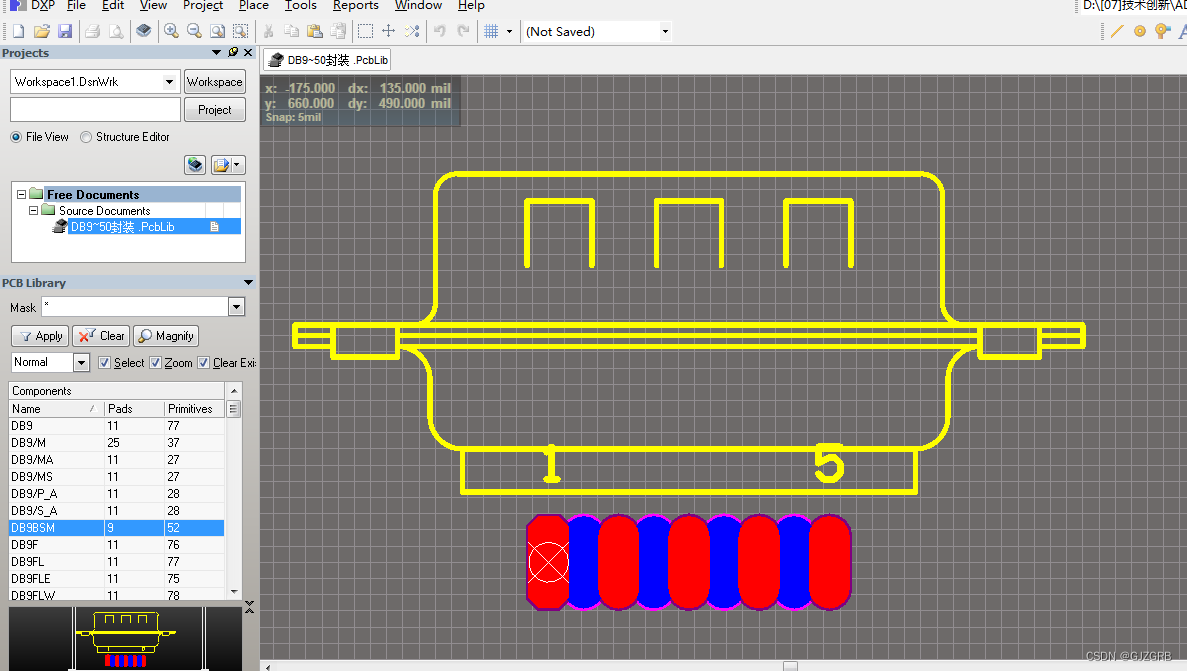This screenshot has width=1187, height=671.
Task: Click the Grid settings icon
Action: (x=491, y=31)
